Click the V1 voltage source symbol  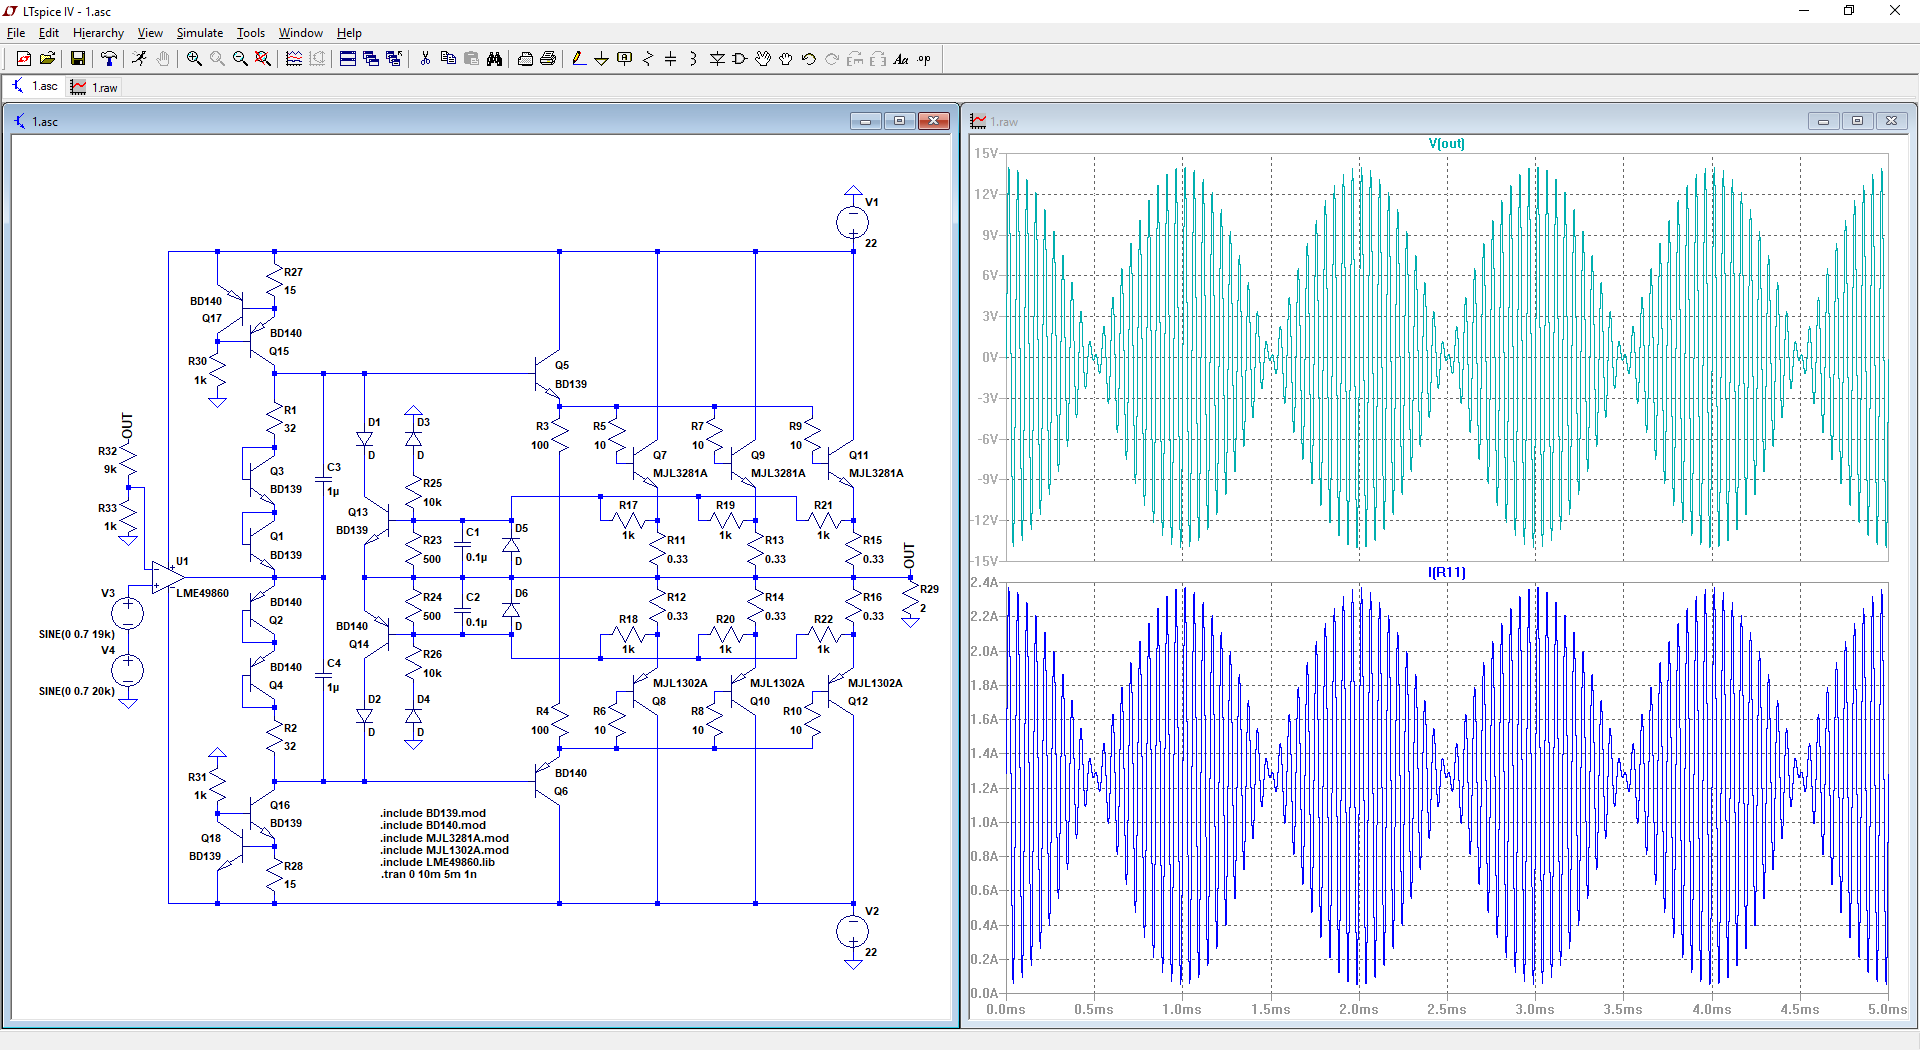point(852,222)
